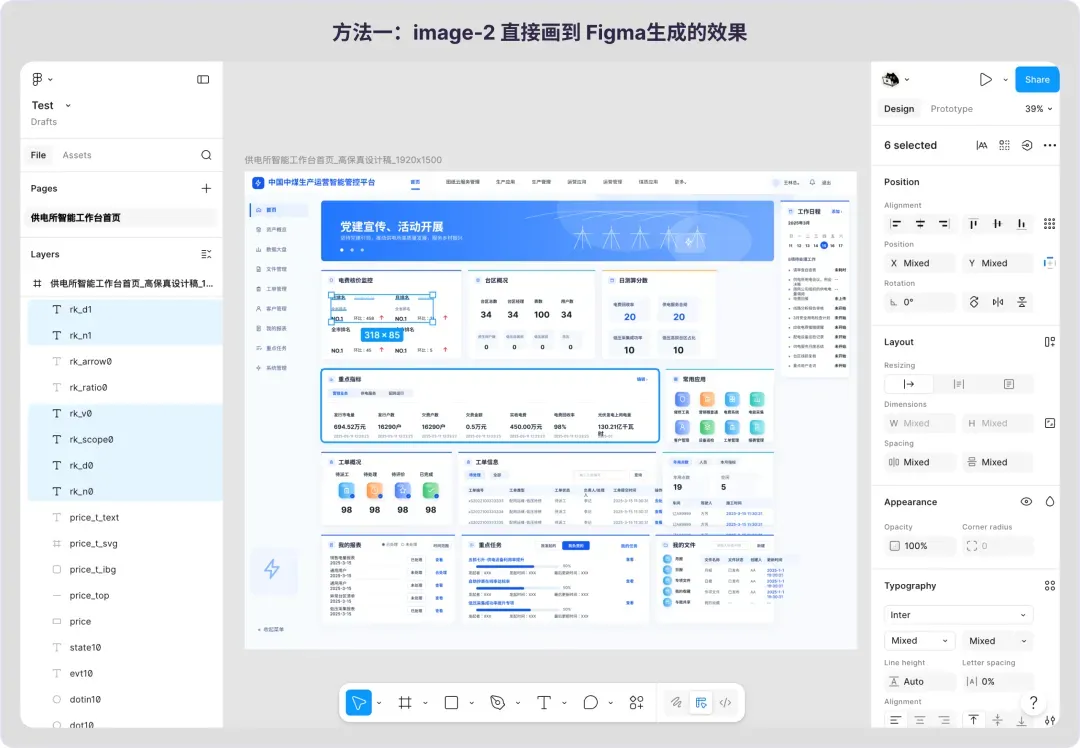Click the Line height Auto field
Screen dimensions: 1080x748
(920, 681)
